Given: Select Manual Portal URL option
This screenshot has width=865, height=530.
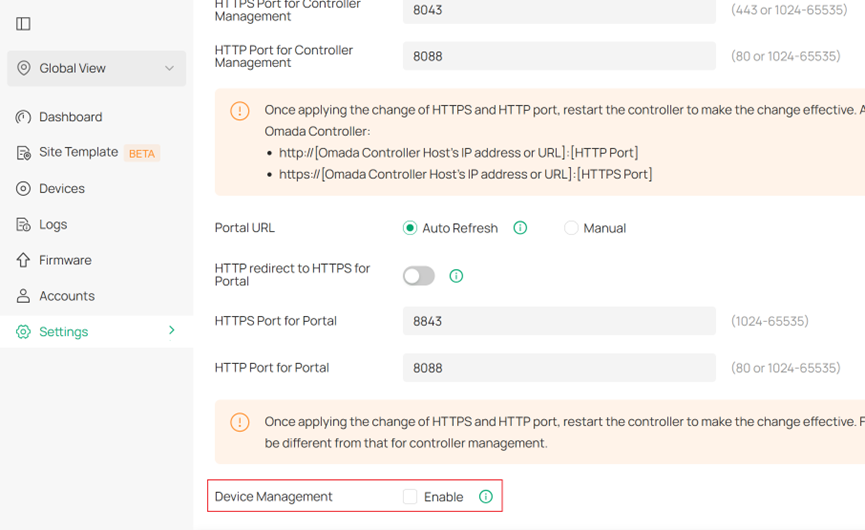Looking at the screenshot, I should (x=571, y=228).
